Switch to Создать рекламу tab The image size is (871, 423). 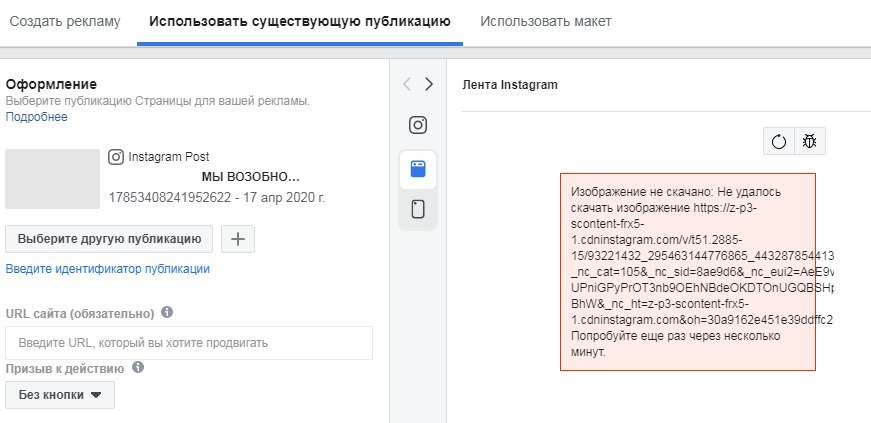coord(64,21)
